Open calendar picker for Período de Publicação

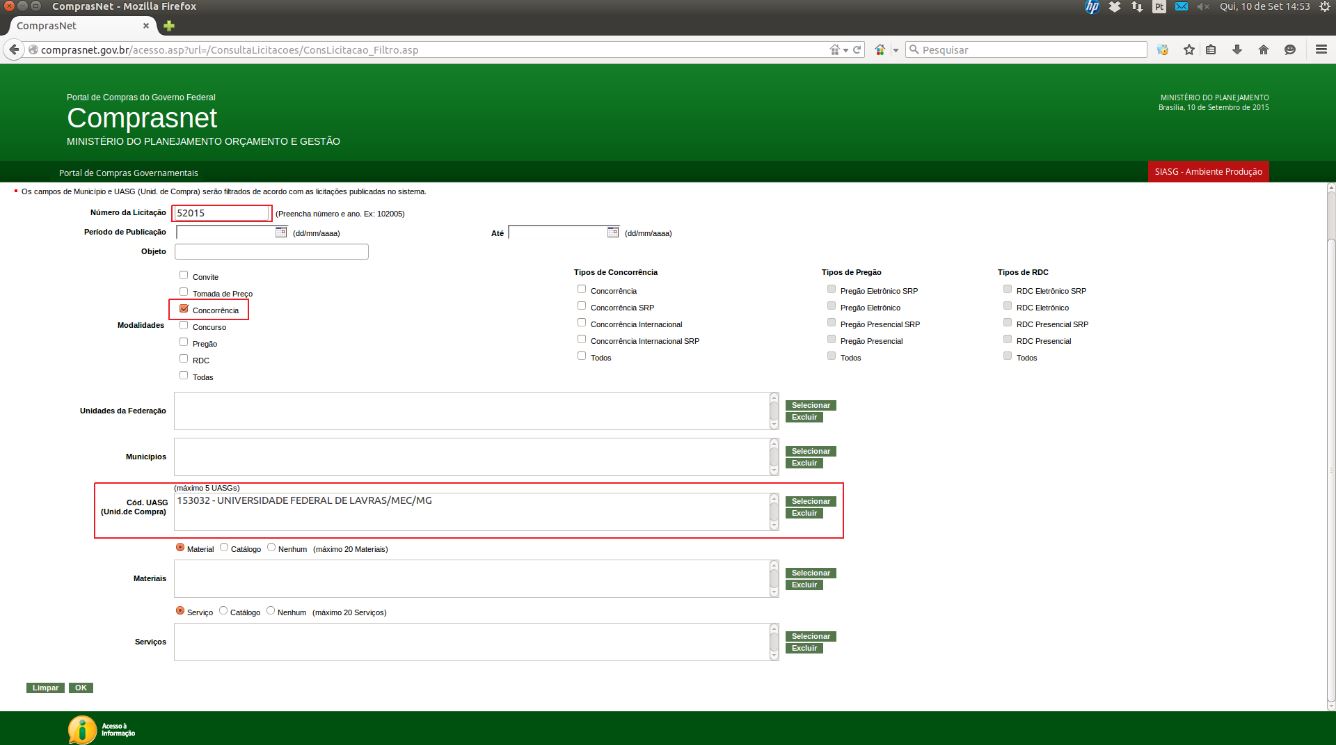281,232
